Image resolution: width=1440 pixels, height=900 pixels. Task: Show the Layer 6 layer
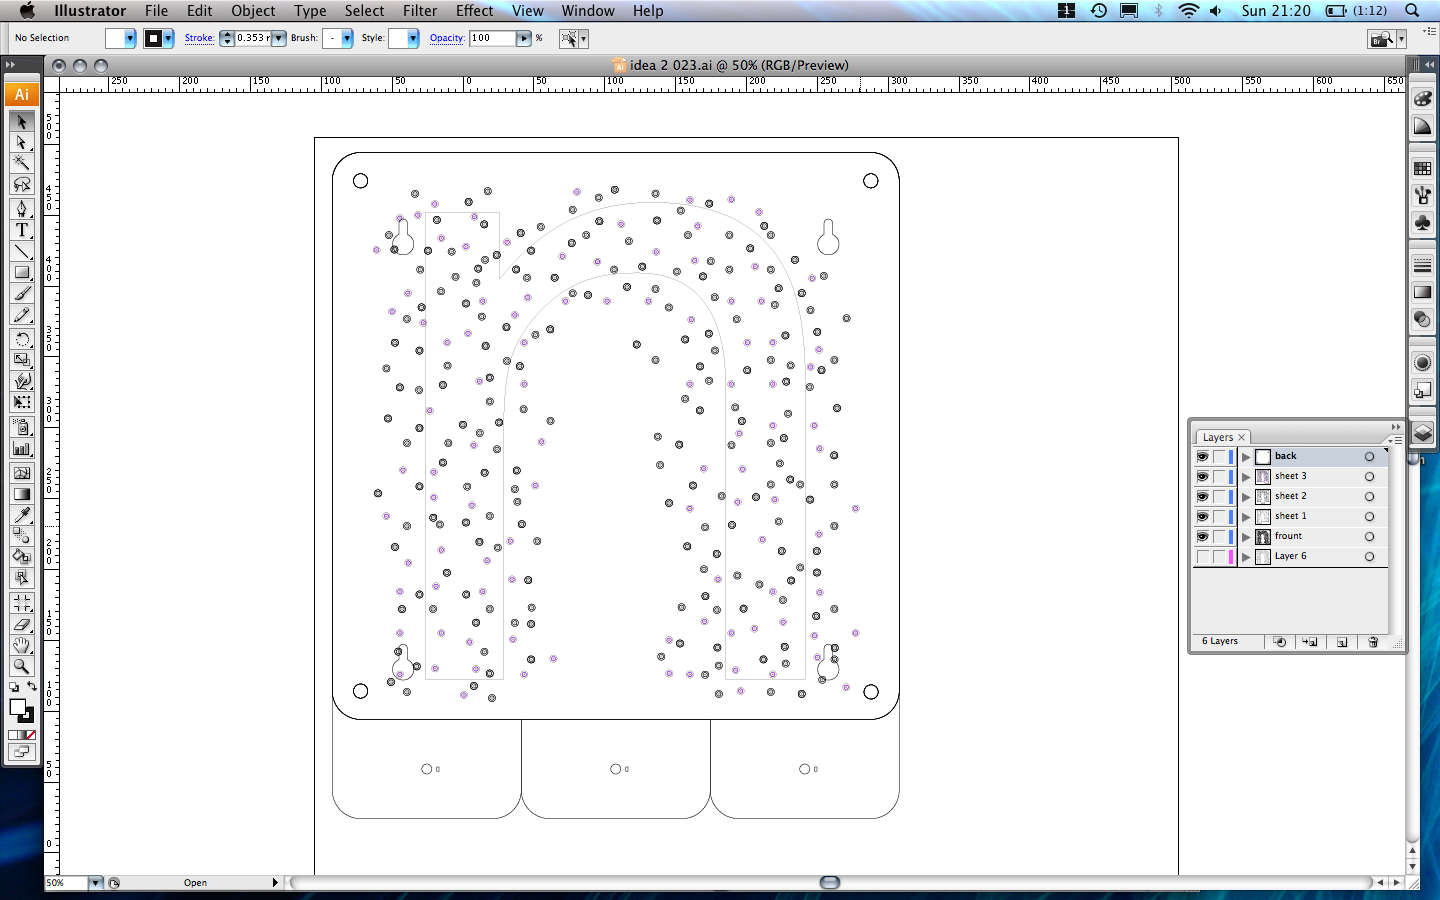click(x=1203, y=556)
